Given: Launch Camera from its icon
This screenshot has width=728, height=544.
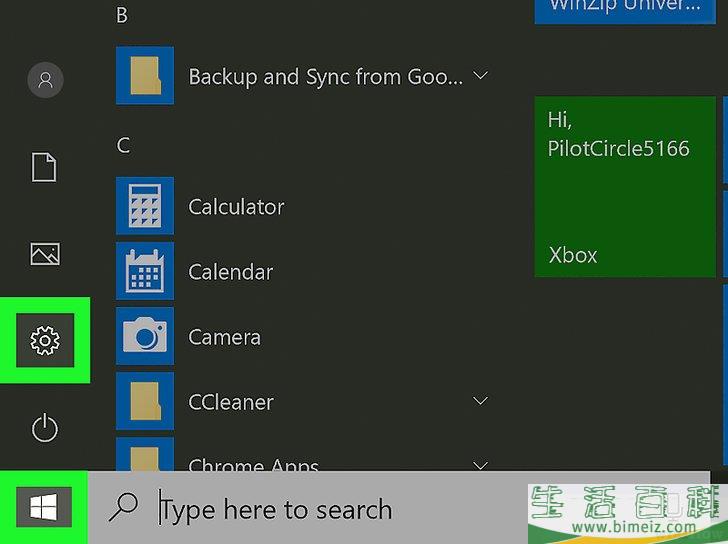Looking at the screenshot, I should [145, 336].
